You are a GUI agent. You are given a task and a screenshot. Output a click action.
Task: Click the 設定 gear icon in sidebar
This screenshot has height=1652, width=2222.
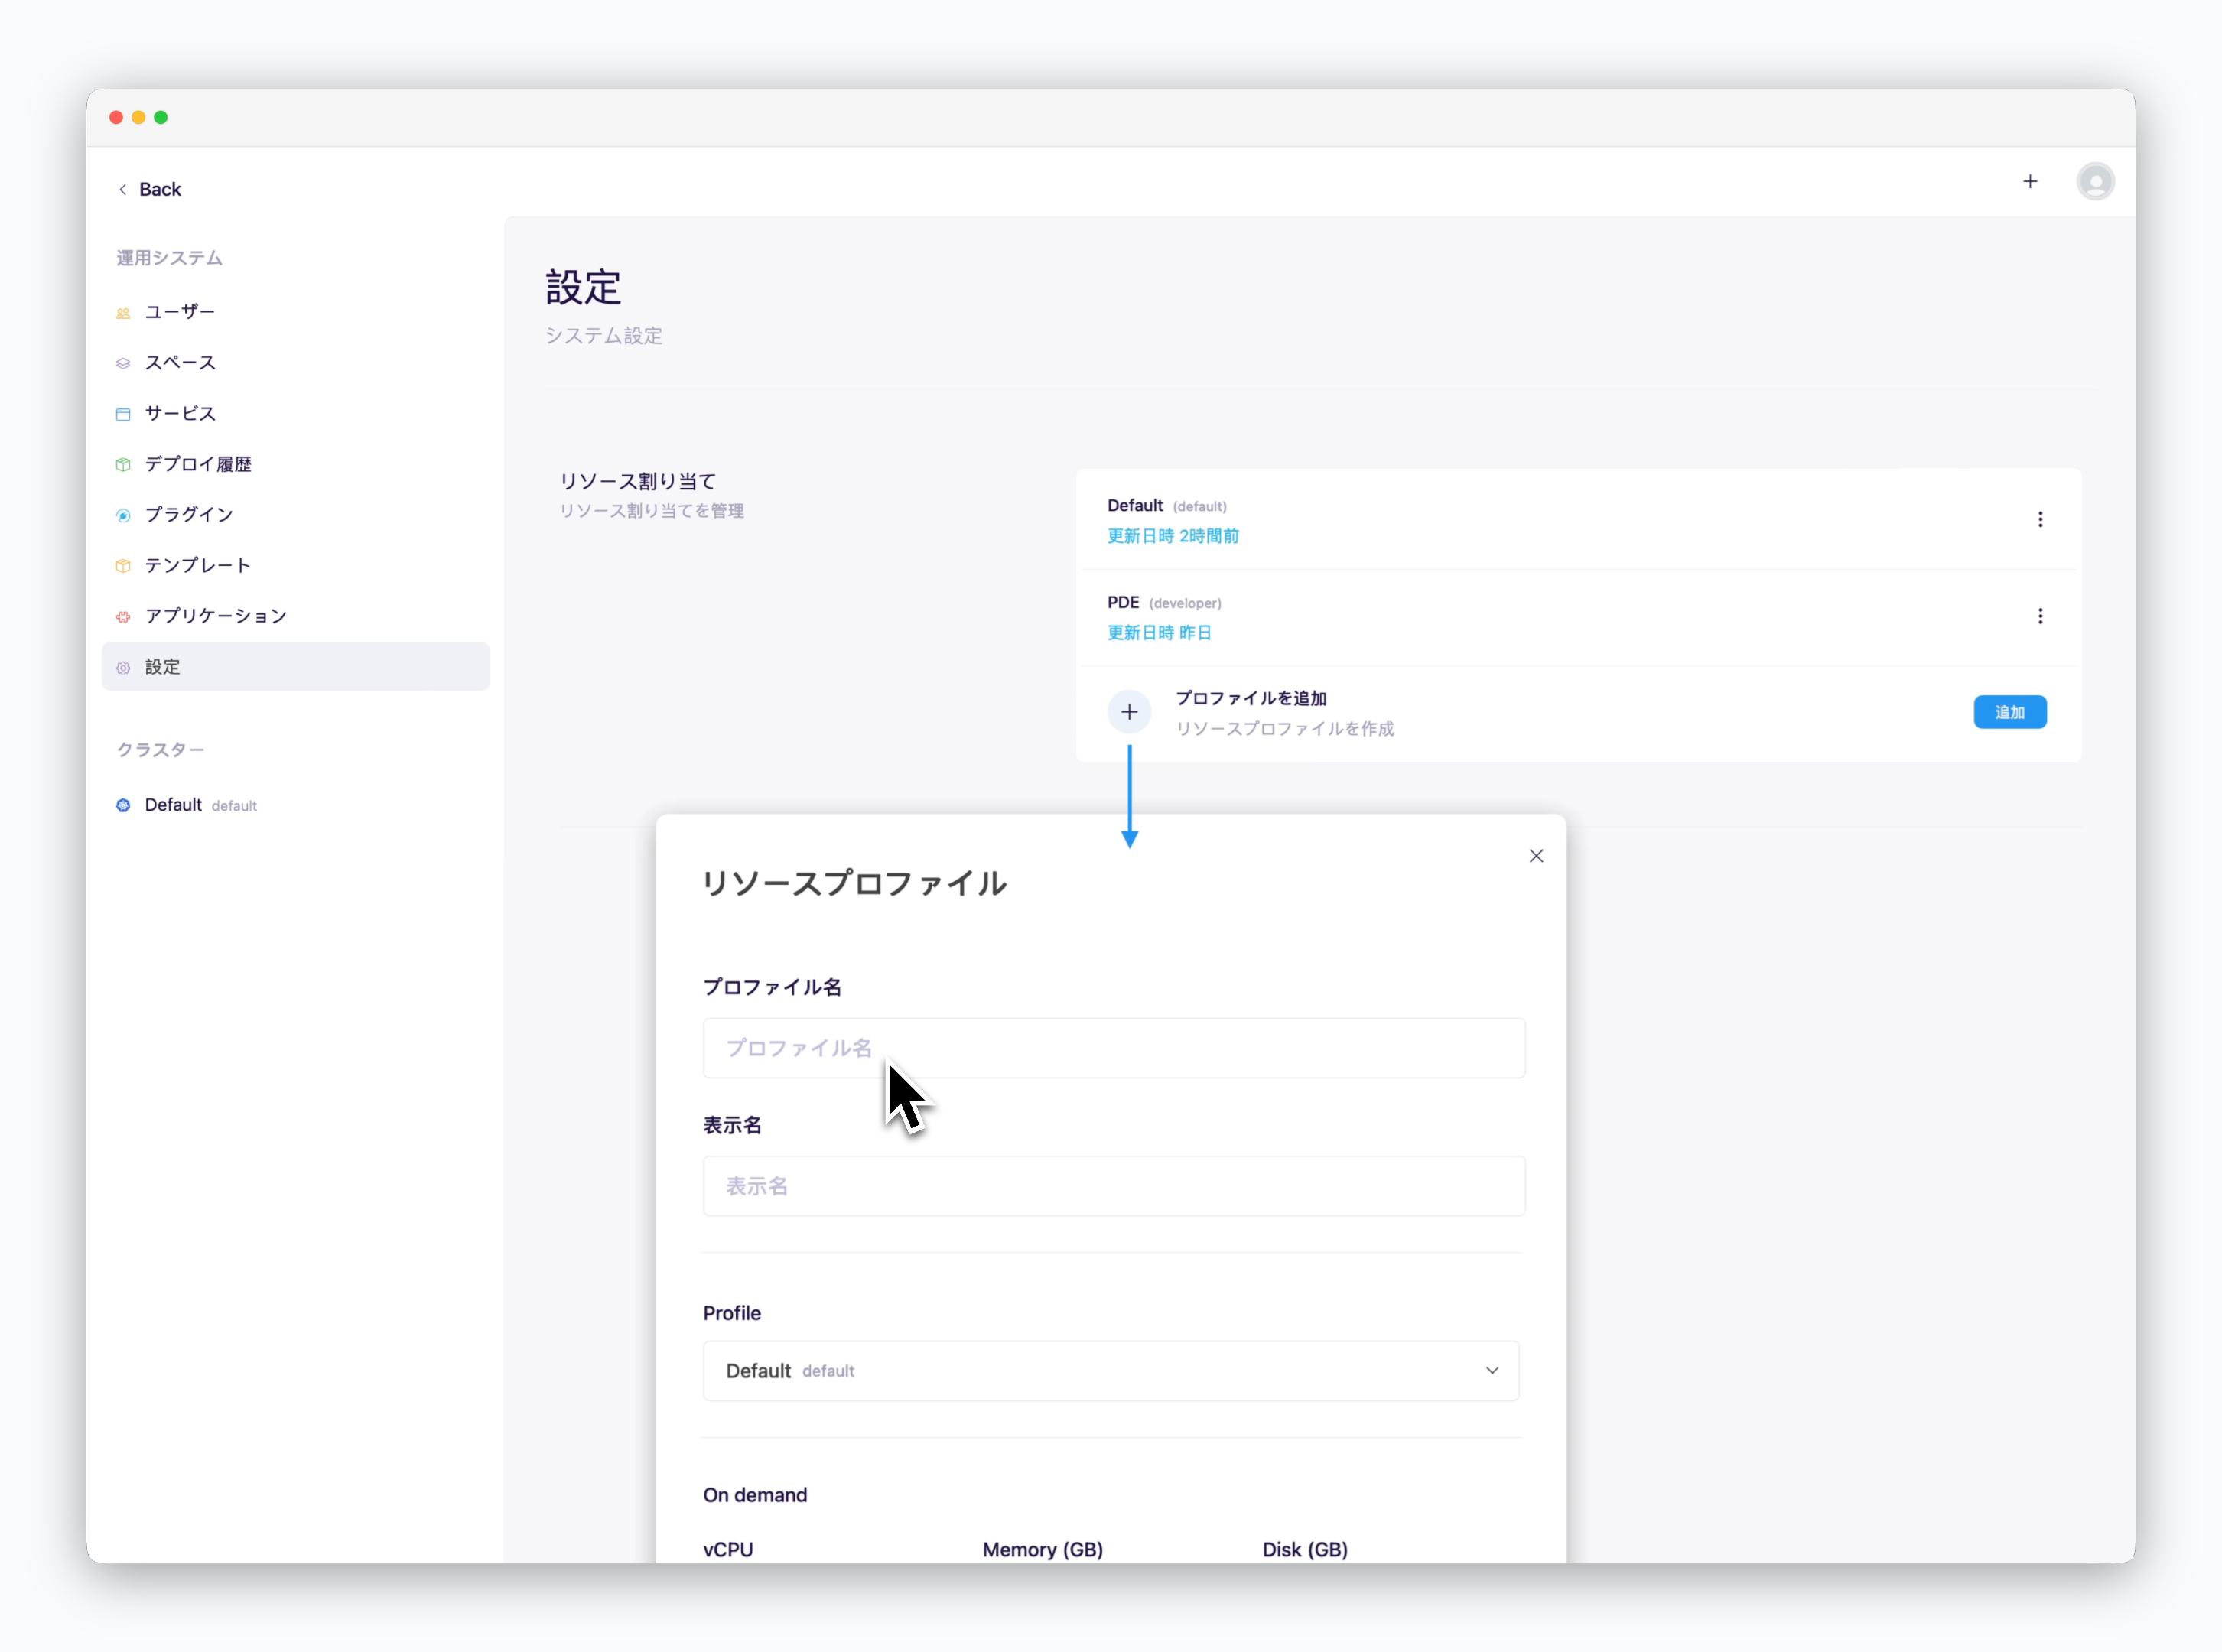click(123, 667)
